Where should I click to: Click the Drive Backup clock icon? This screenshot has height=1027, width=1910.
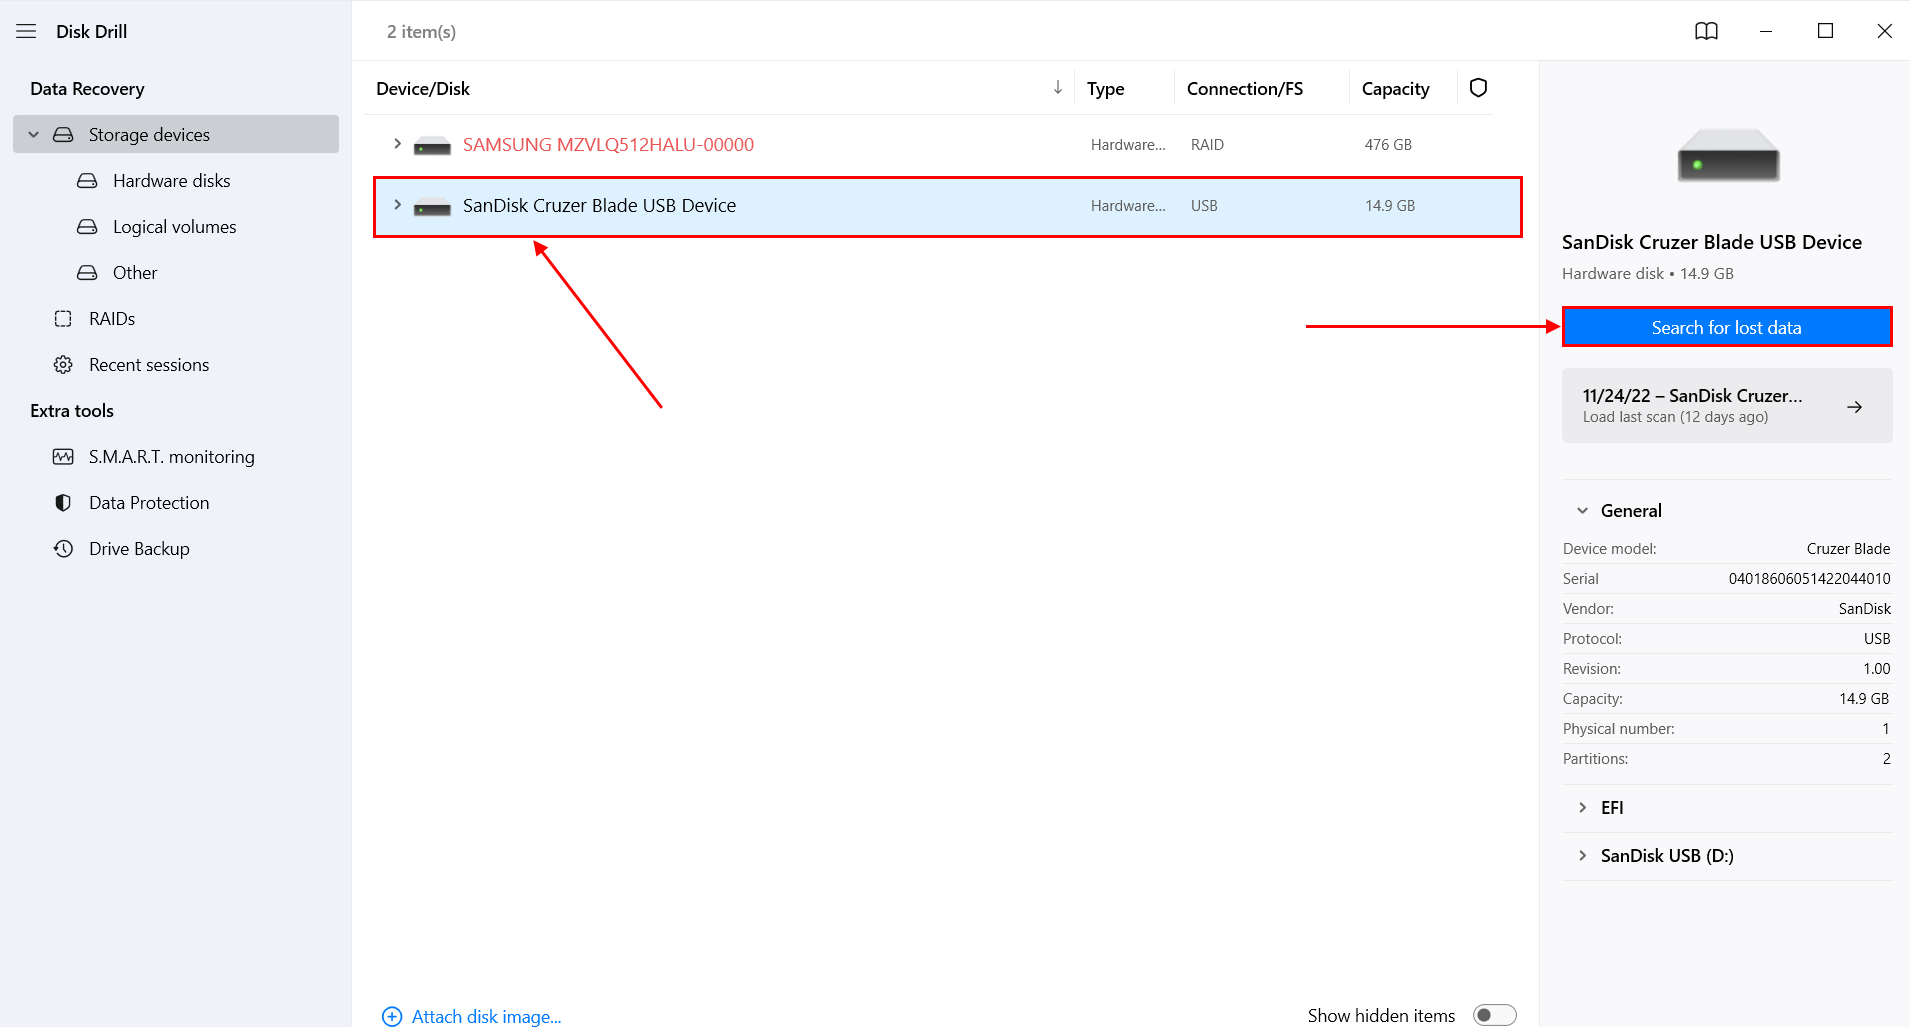click(x=63, y=548)
